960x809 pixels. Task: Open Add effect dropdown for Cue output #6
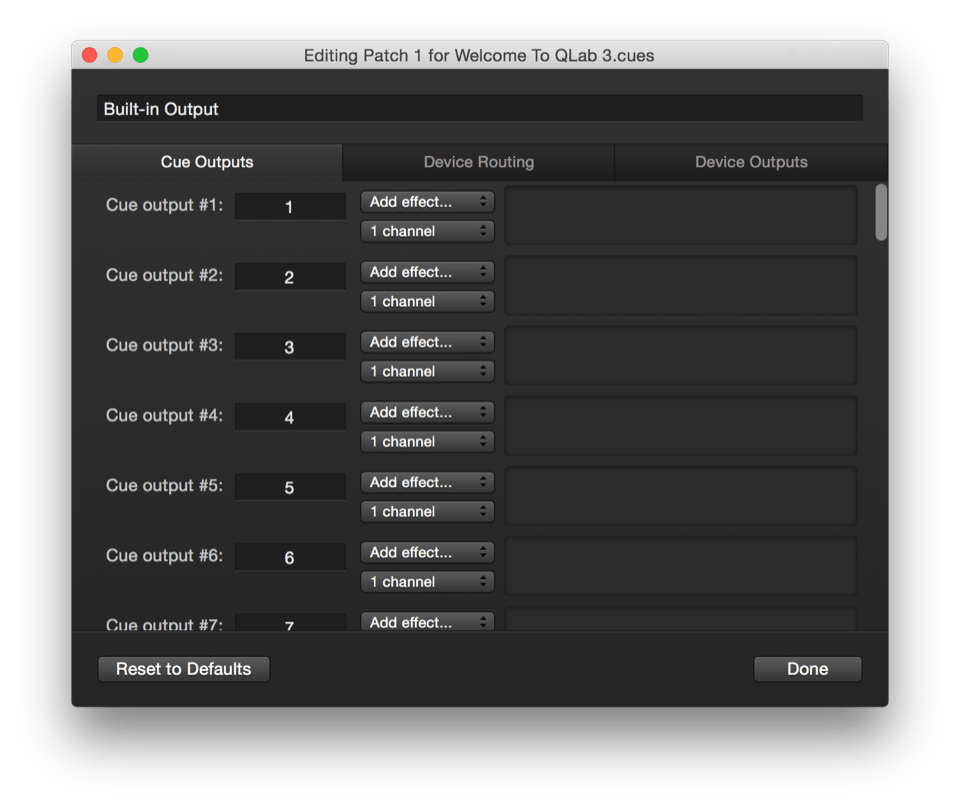click(427, 552)
